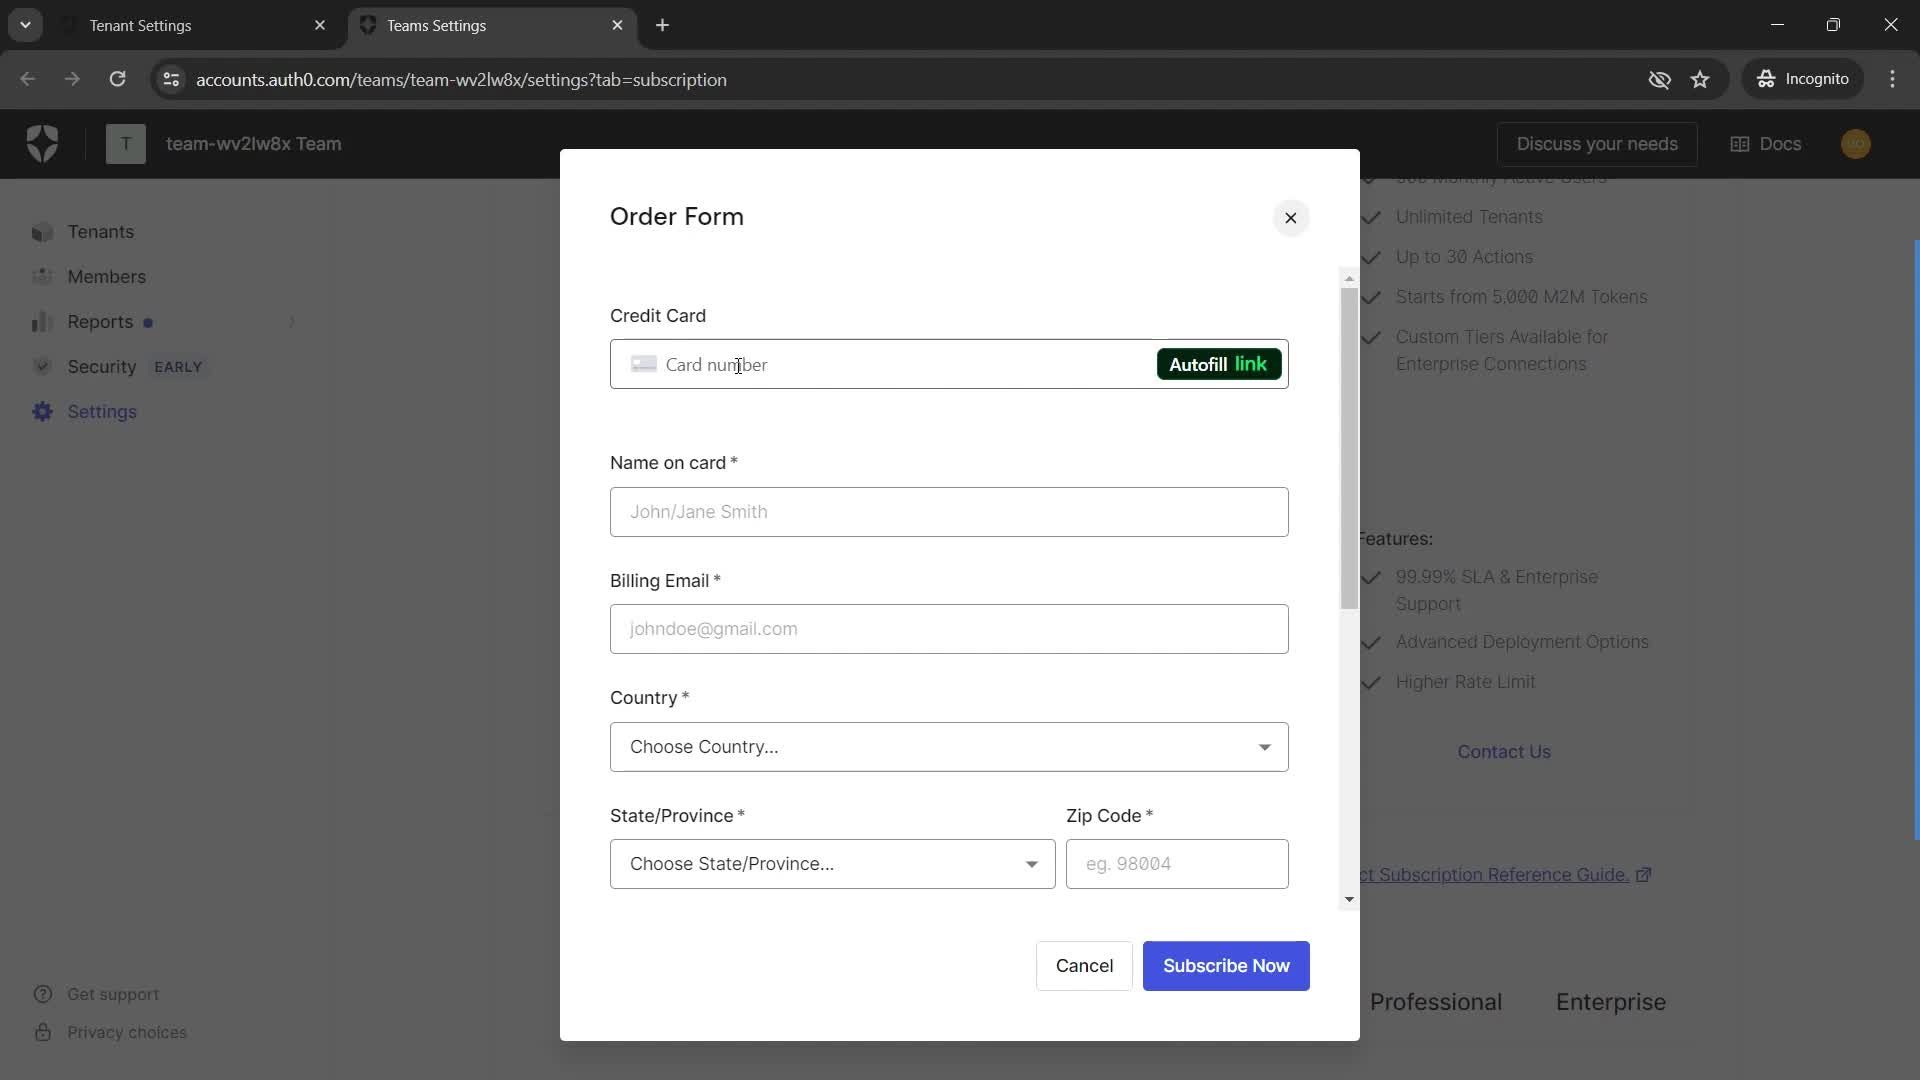1920x1080 pixels.
Task: Open Members in the sidebar
Action: pos(106,277)
